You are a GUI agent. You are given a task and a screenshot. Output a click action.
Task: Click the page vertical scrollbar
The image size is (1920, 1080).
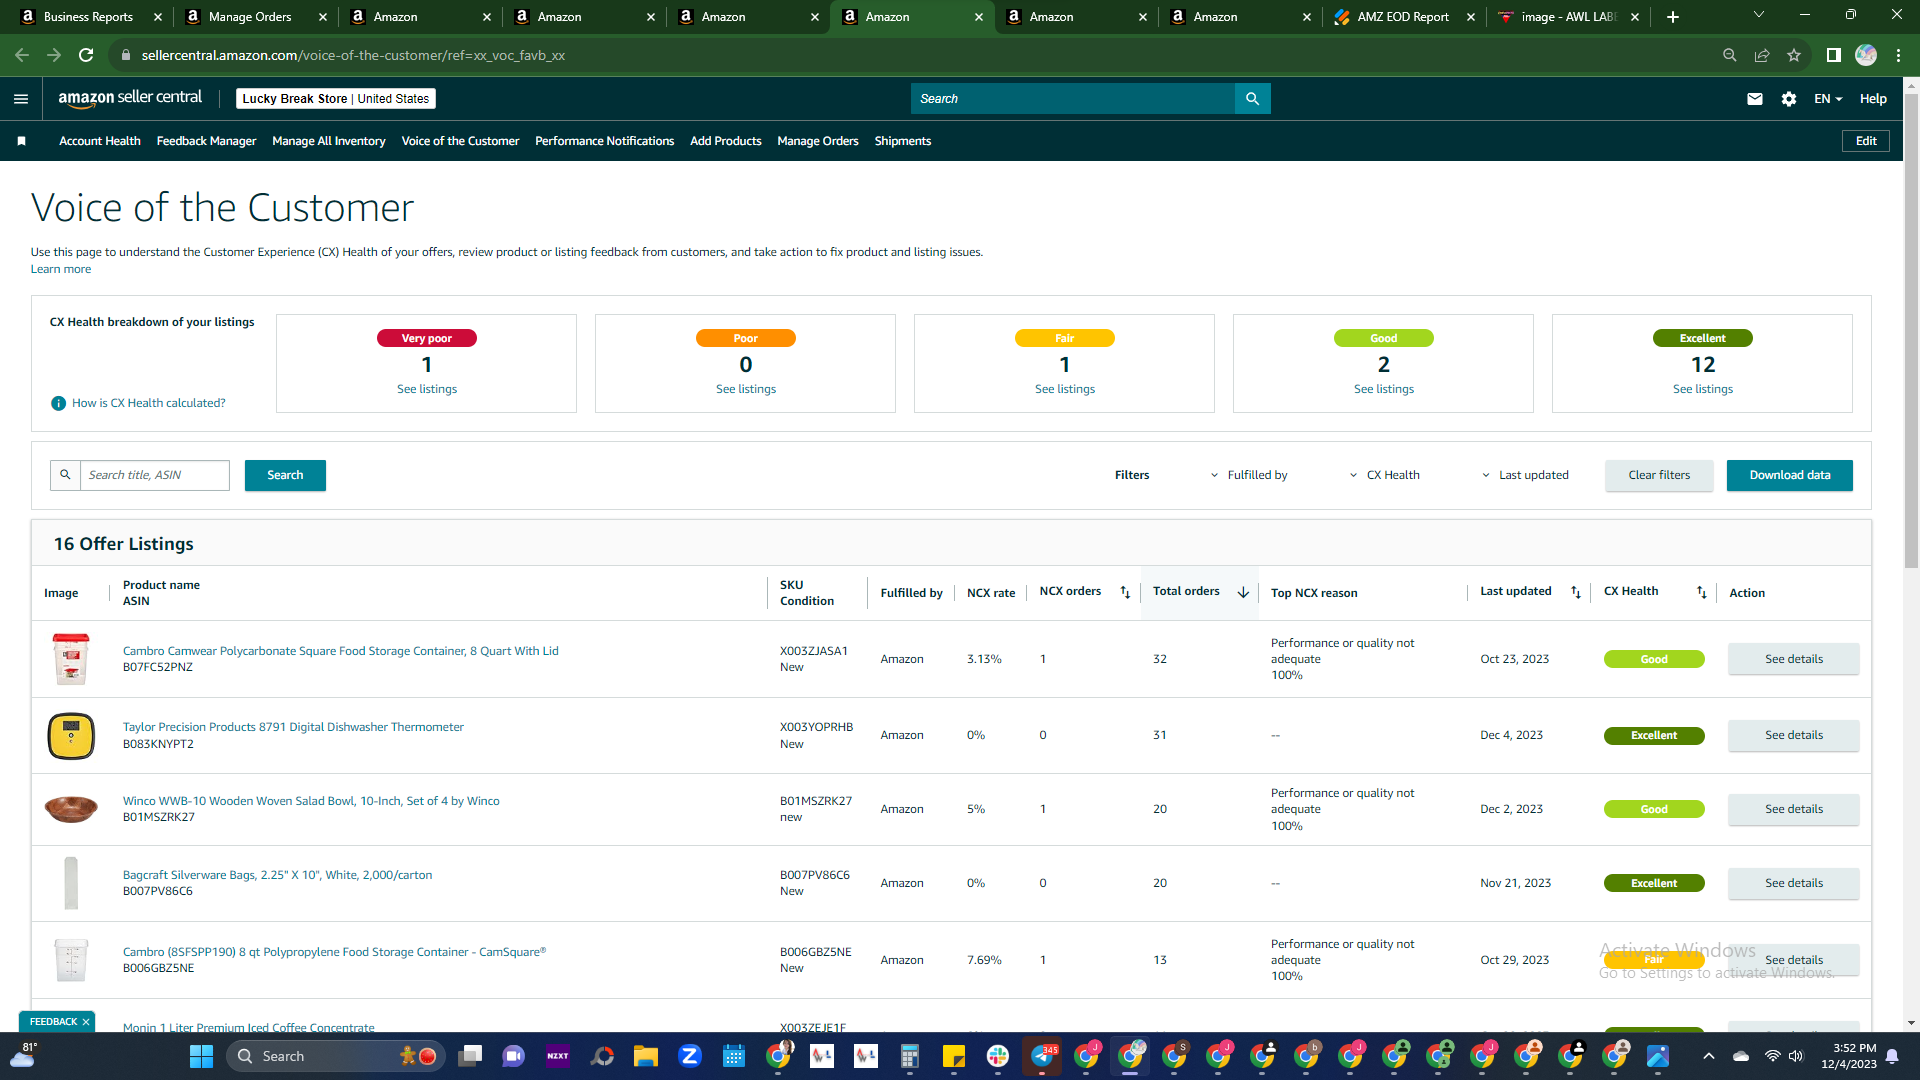(1911, 330)
